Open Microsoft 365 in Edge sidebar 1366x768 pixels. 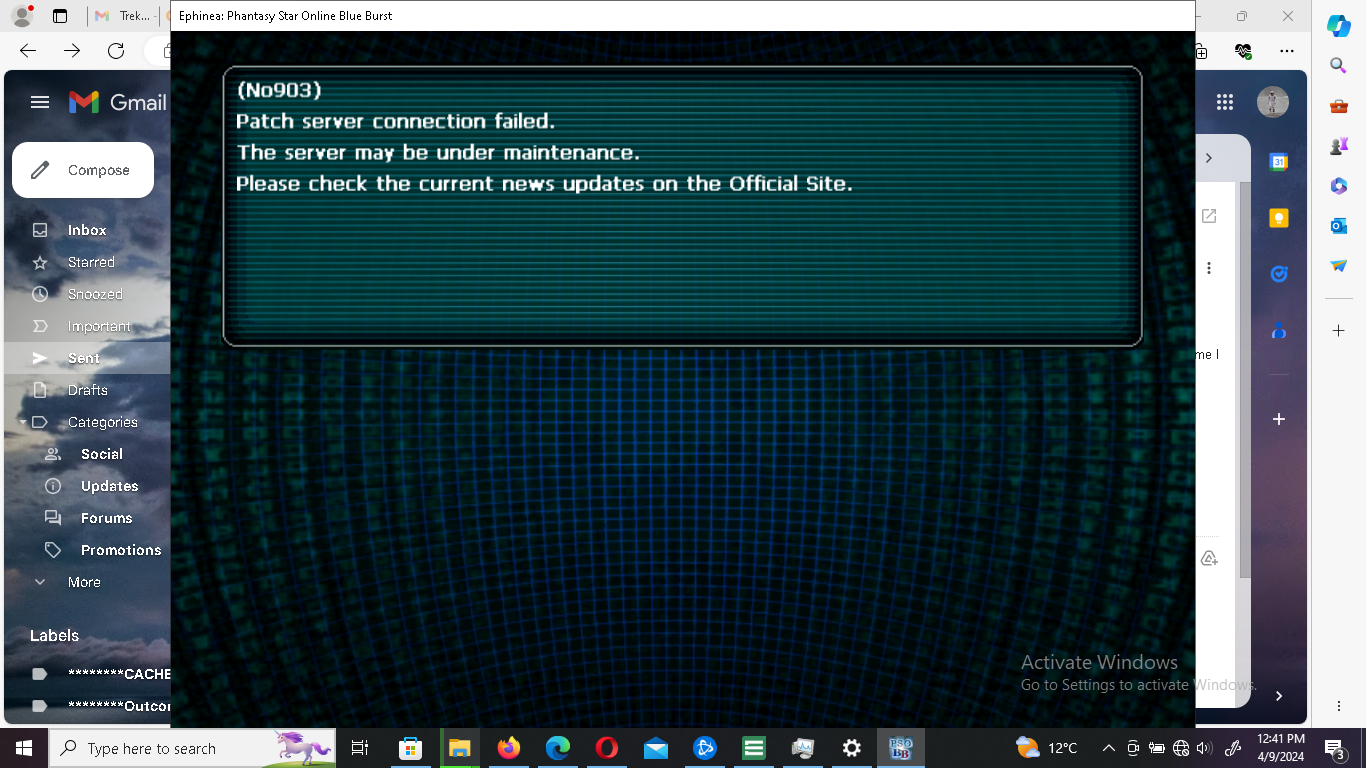1338,186
